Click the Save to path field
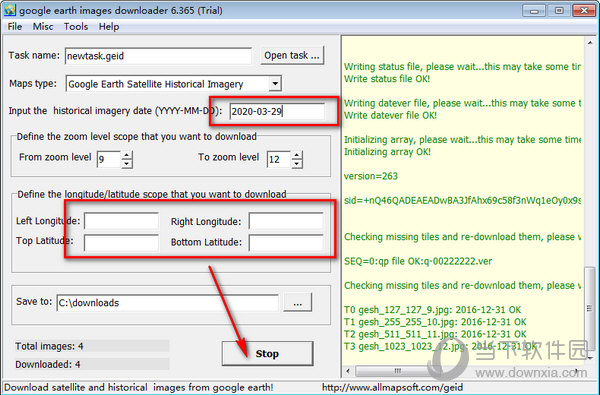600x395 pixels. (x=168, y=303)
